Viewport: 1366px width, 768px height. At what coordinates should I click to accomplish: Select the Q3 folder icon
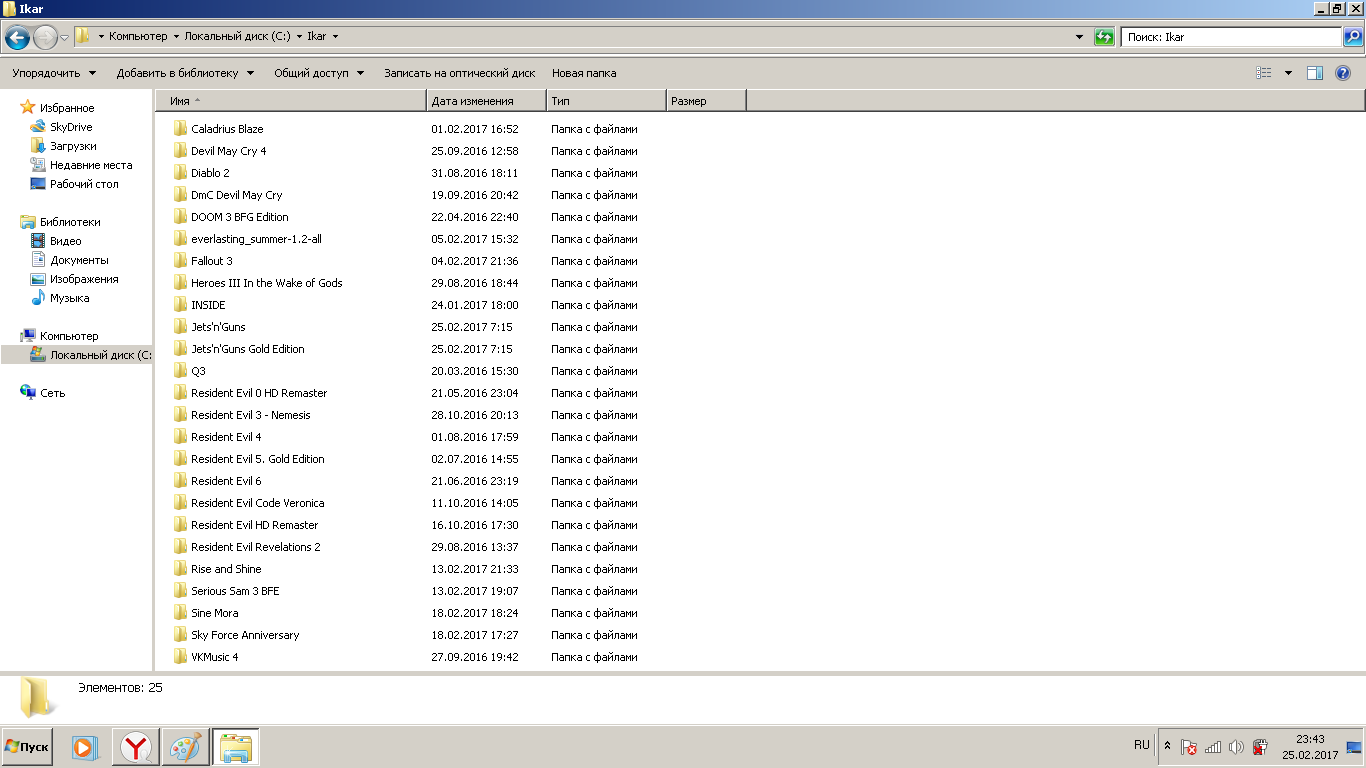point(180,371)
